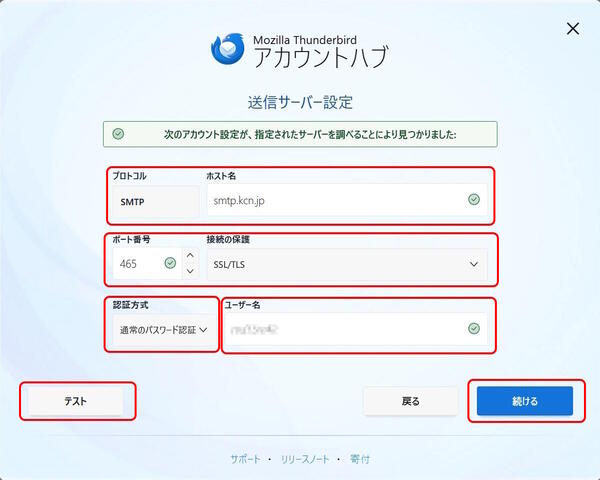Expand the 認証方式 authentication method dropdown
The image size is (600, 480).
(164, 330)
